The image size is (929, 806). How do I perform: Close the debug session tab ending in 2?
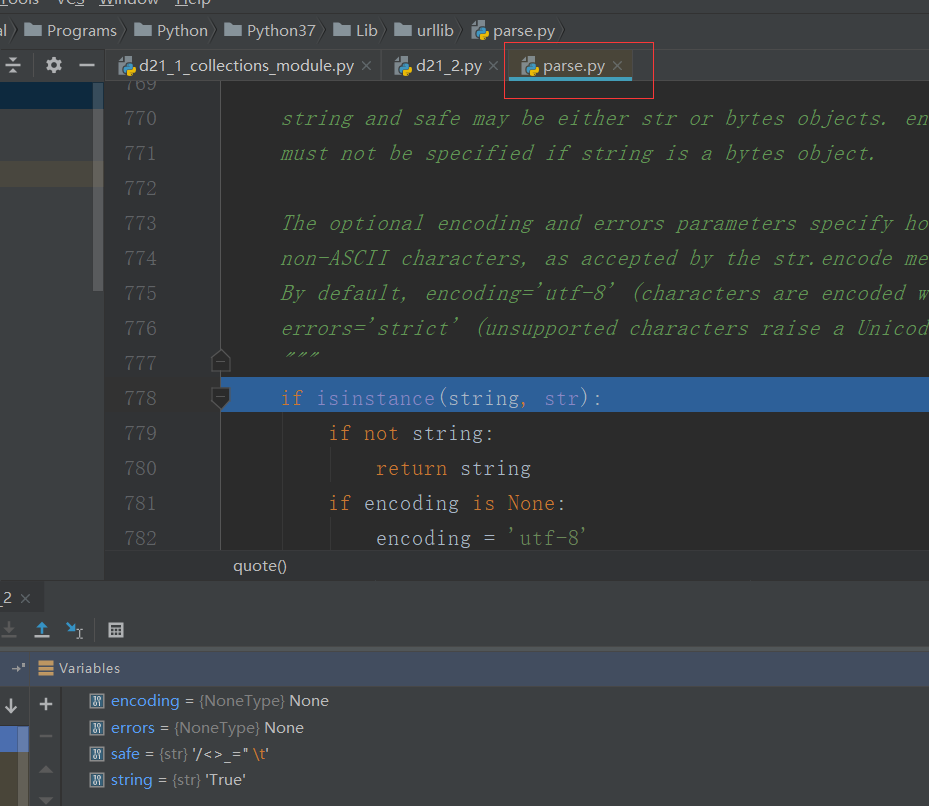[25, 599]
